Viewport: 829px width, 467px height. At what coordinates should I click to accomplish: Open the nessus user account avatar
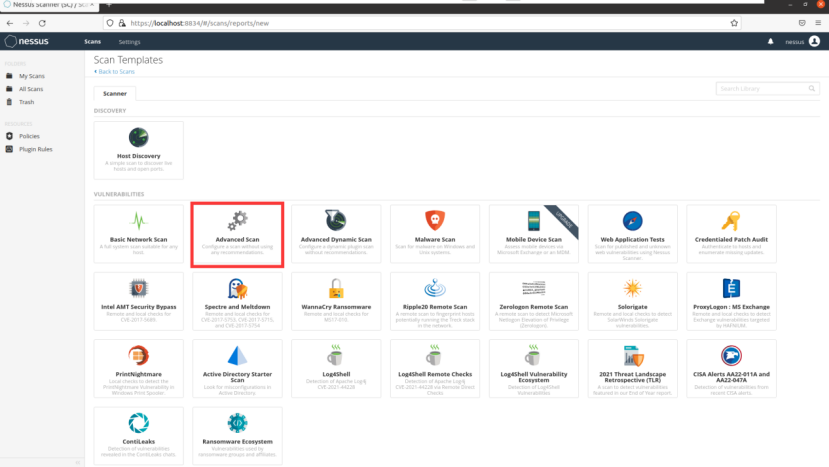(x=814, y=41)
